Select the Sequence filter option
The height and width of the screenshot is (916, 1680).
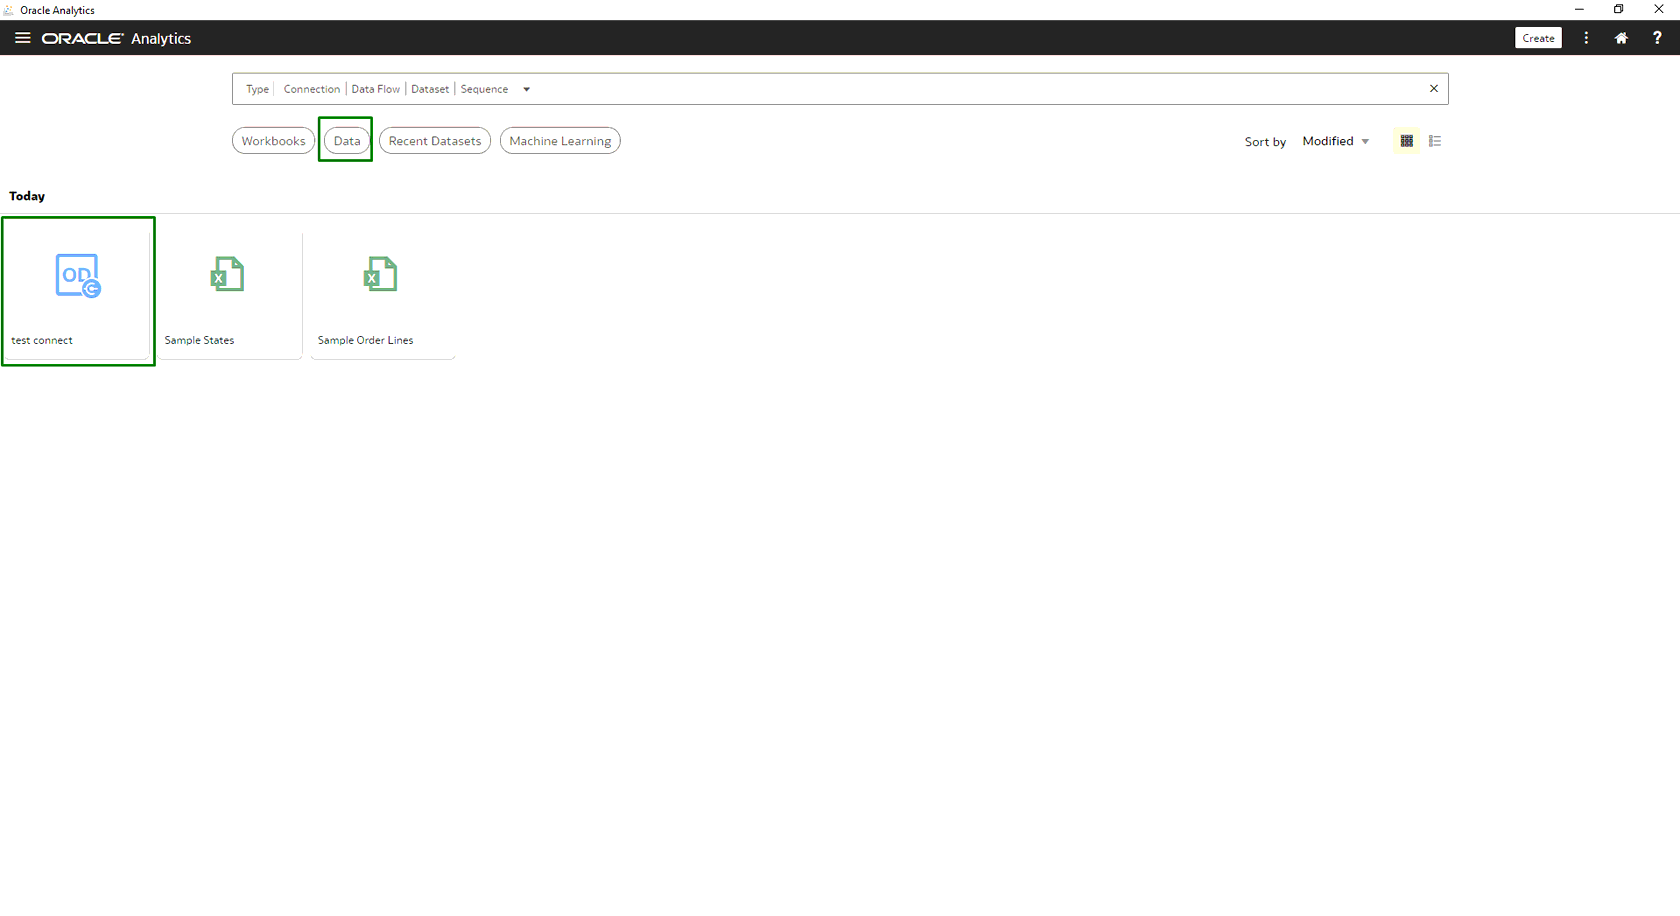point(484,89)
